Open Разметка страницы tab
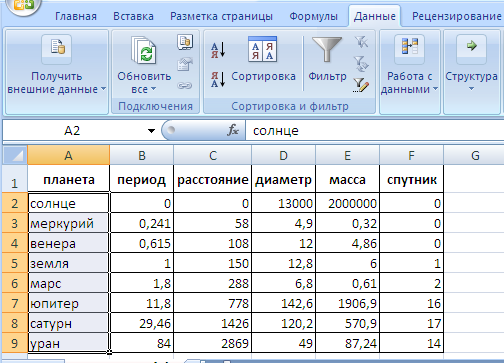The height and width of the screenshot is (363, 504). [x=221, y=16]
